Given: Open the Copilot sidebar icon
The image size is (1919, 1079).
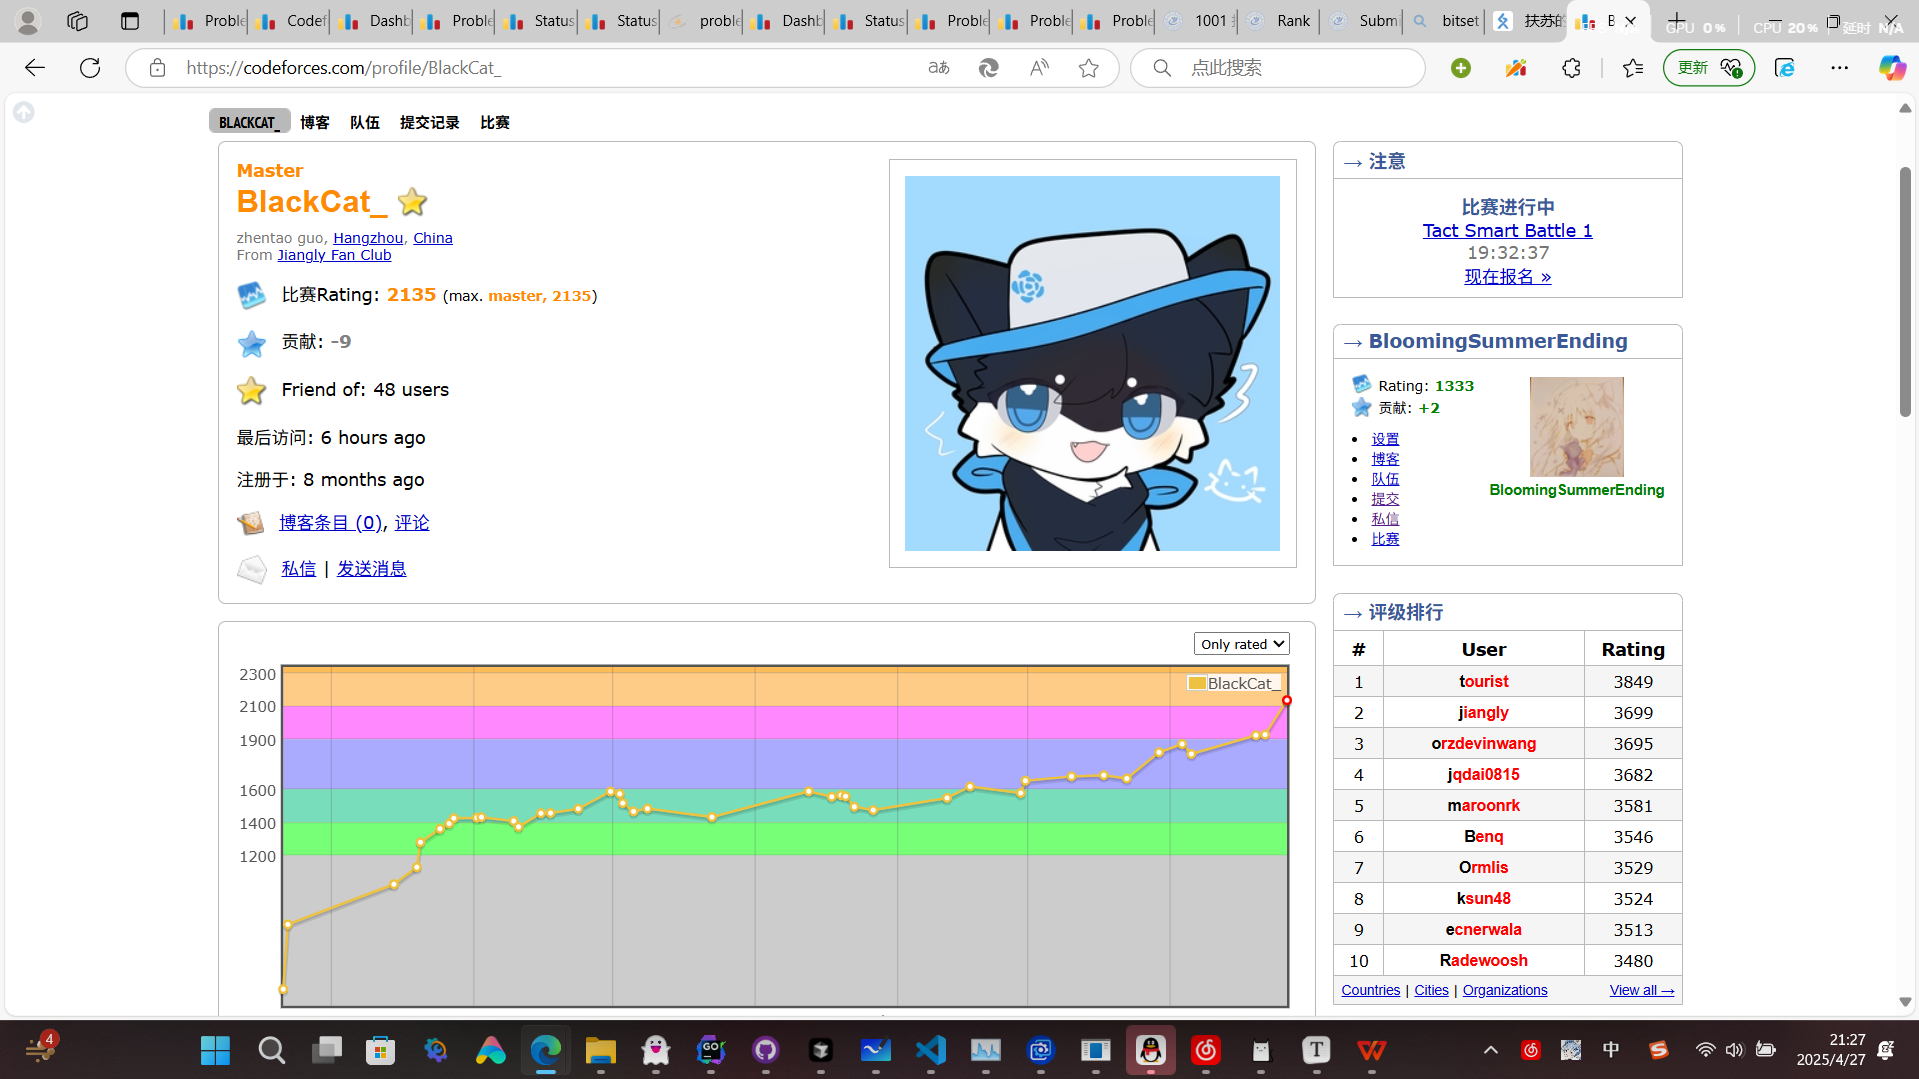Looking at the screenshot, I should click(1891, 68).
